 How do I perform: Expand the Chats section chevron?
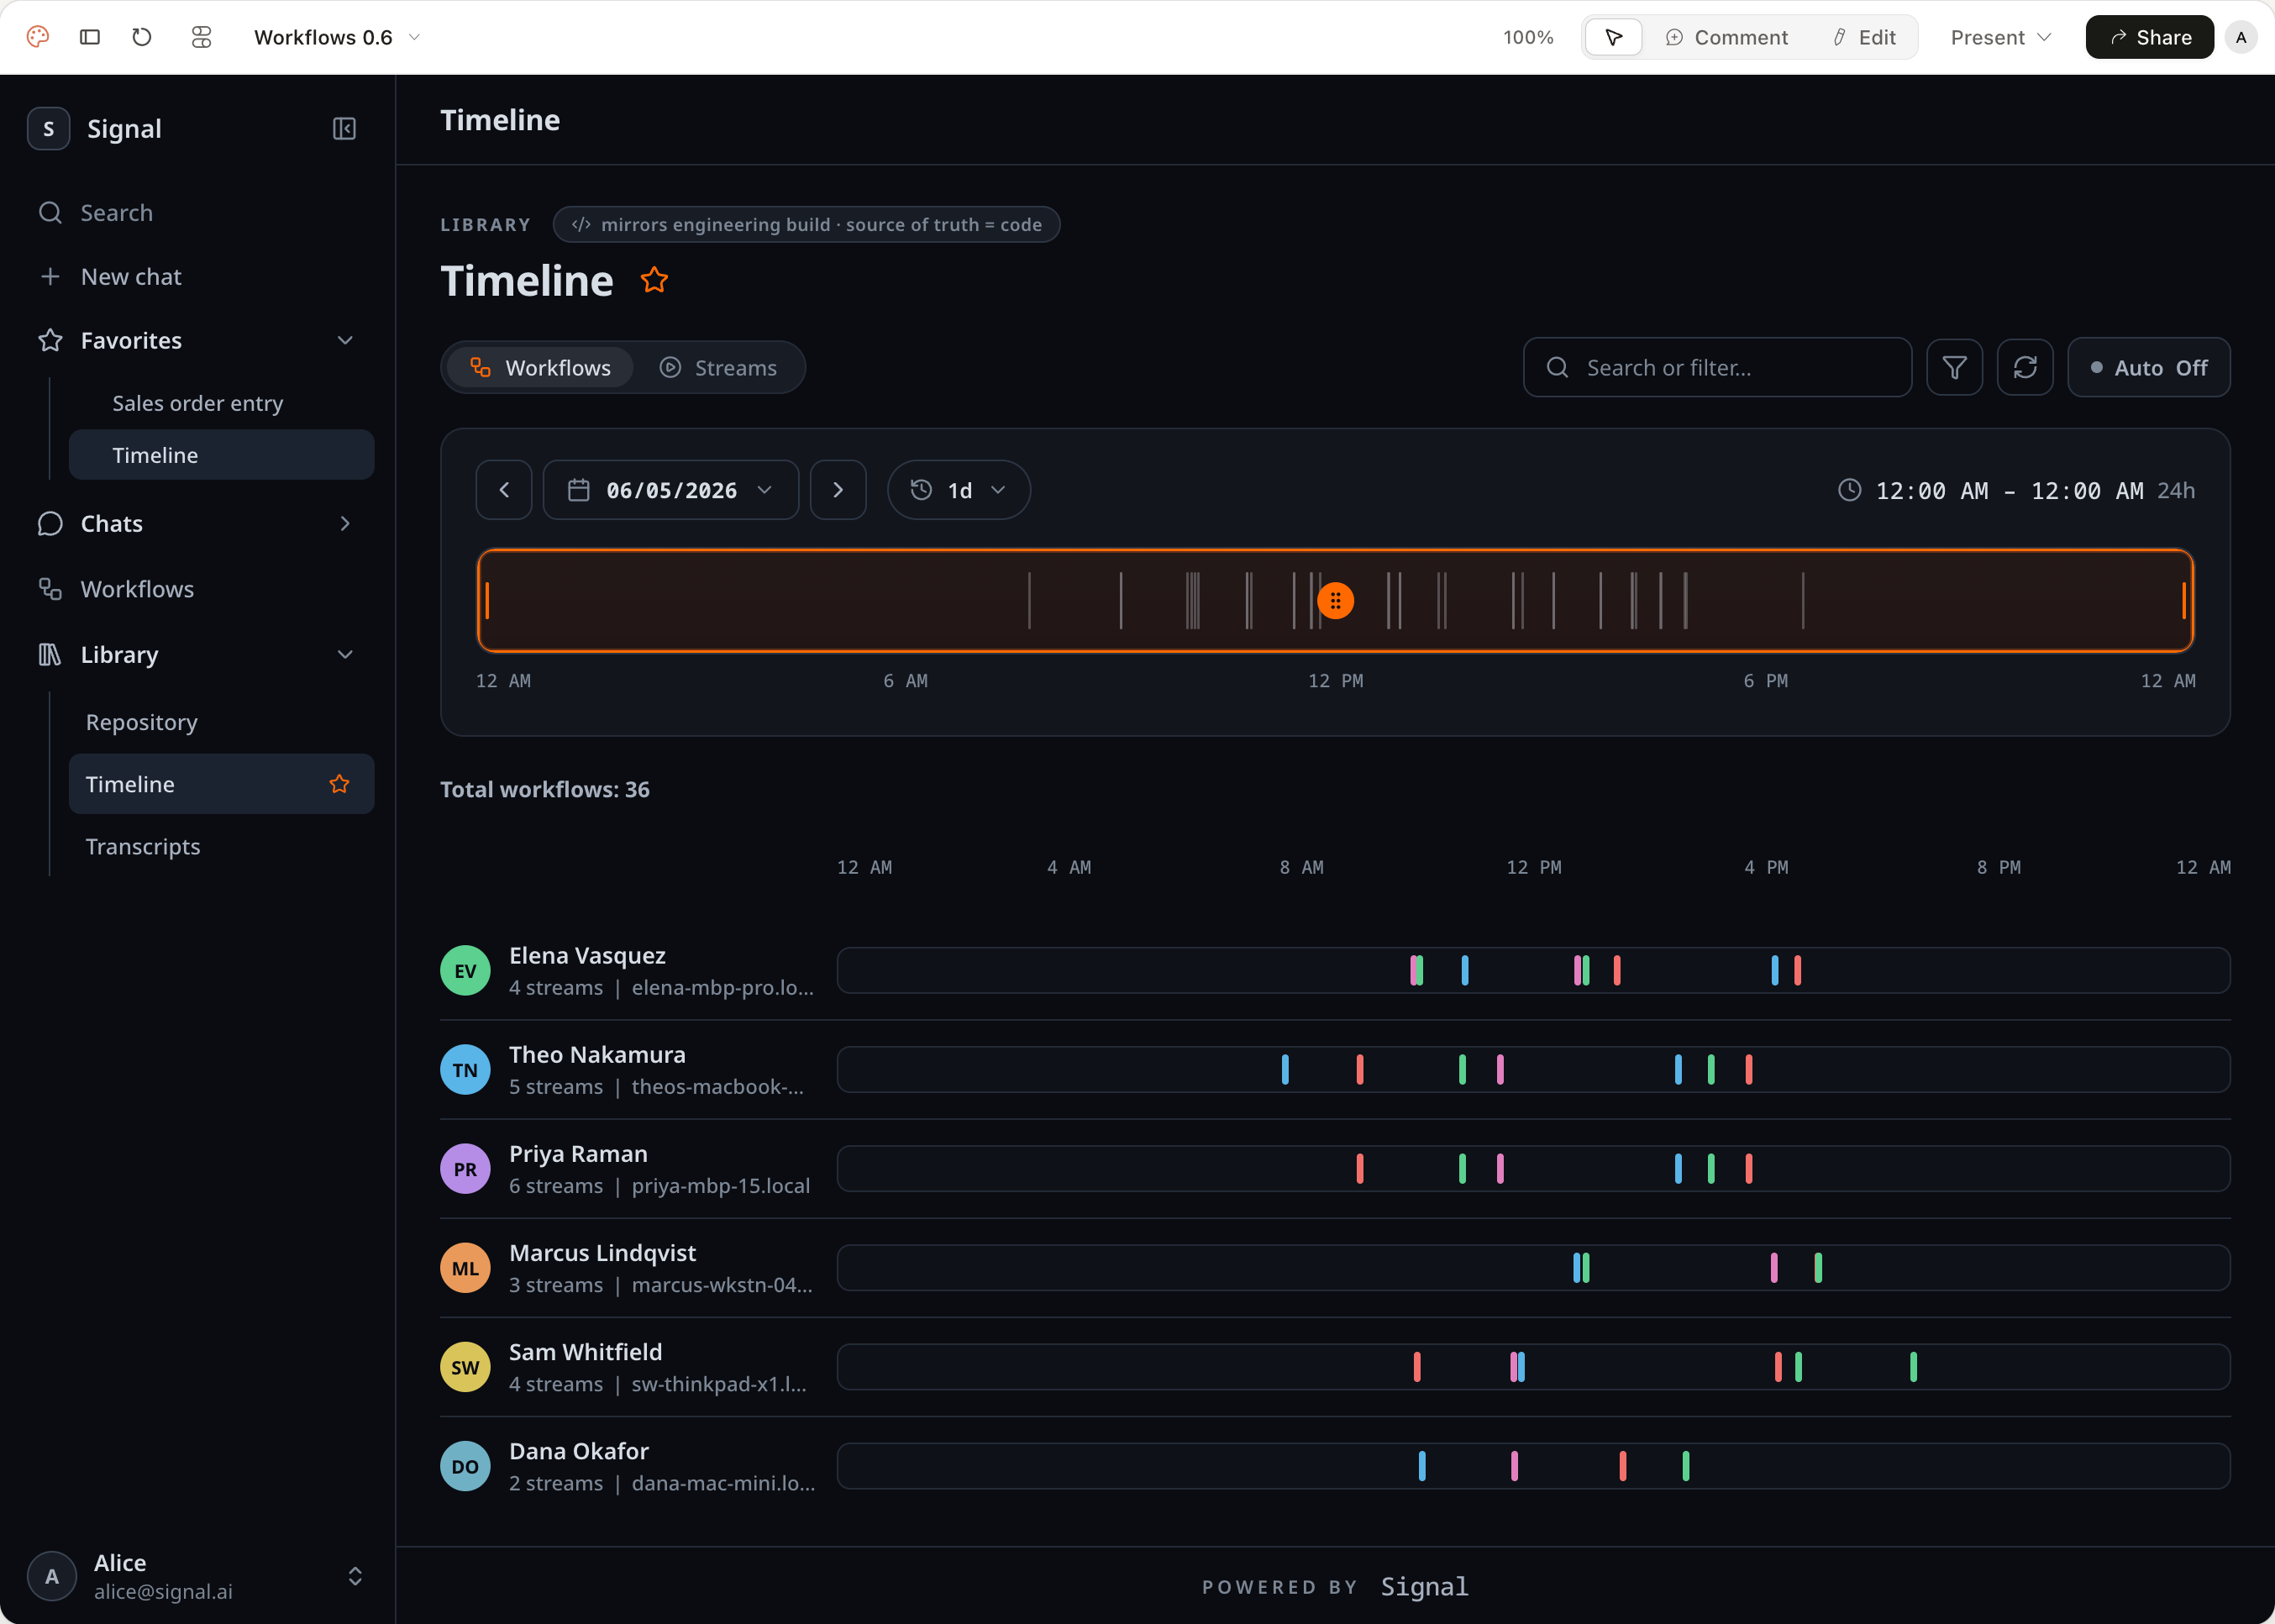point(345,524)
